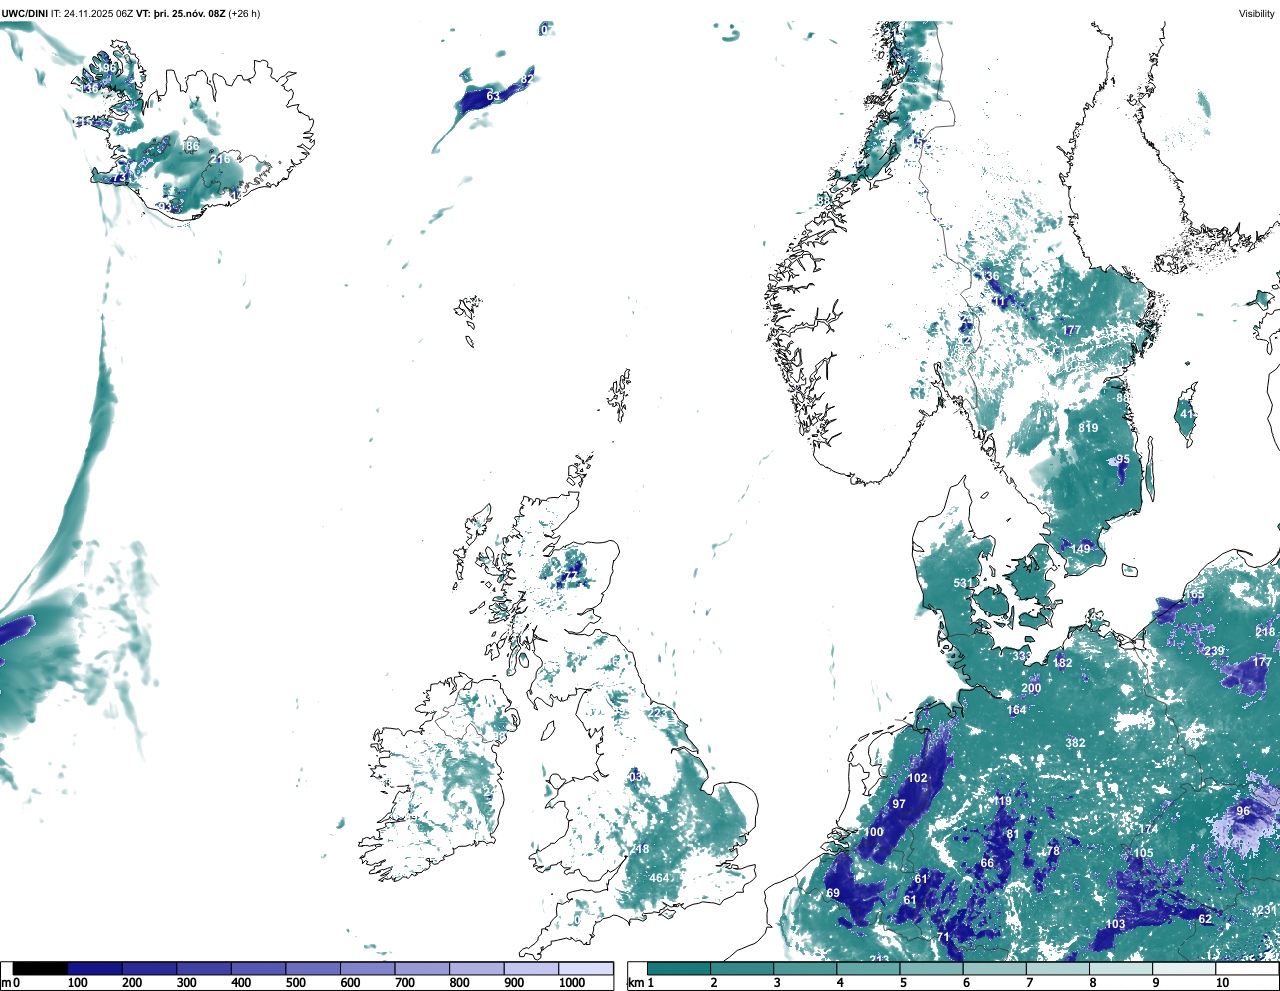The width and height of the screenshot is (1280, 991).
Task: Click the value 165 on the Polish coast
Action: 1195,595
